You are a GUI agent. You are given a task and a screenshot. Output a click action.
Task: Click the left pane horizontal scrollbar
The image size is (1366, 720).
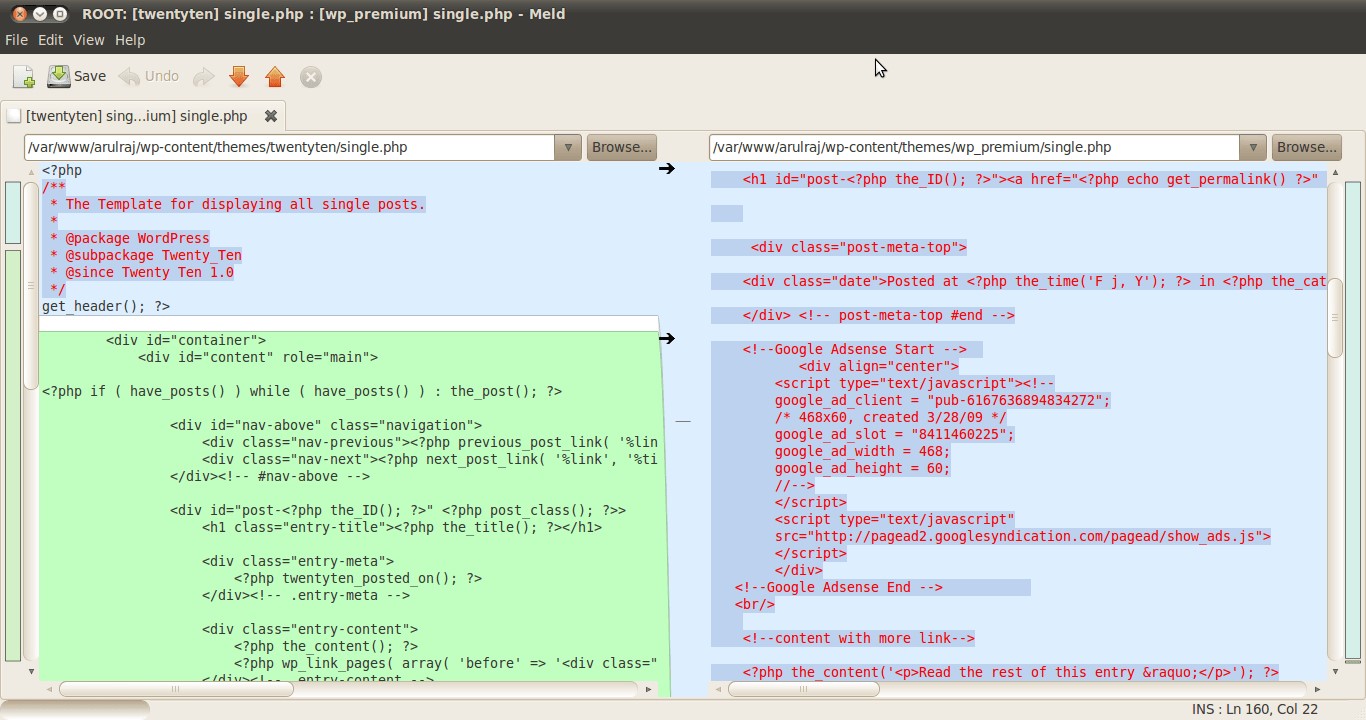[x=175, y=689]
